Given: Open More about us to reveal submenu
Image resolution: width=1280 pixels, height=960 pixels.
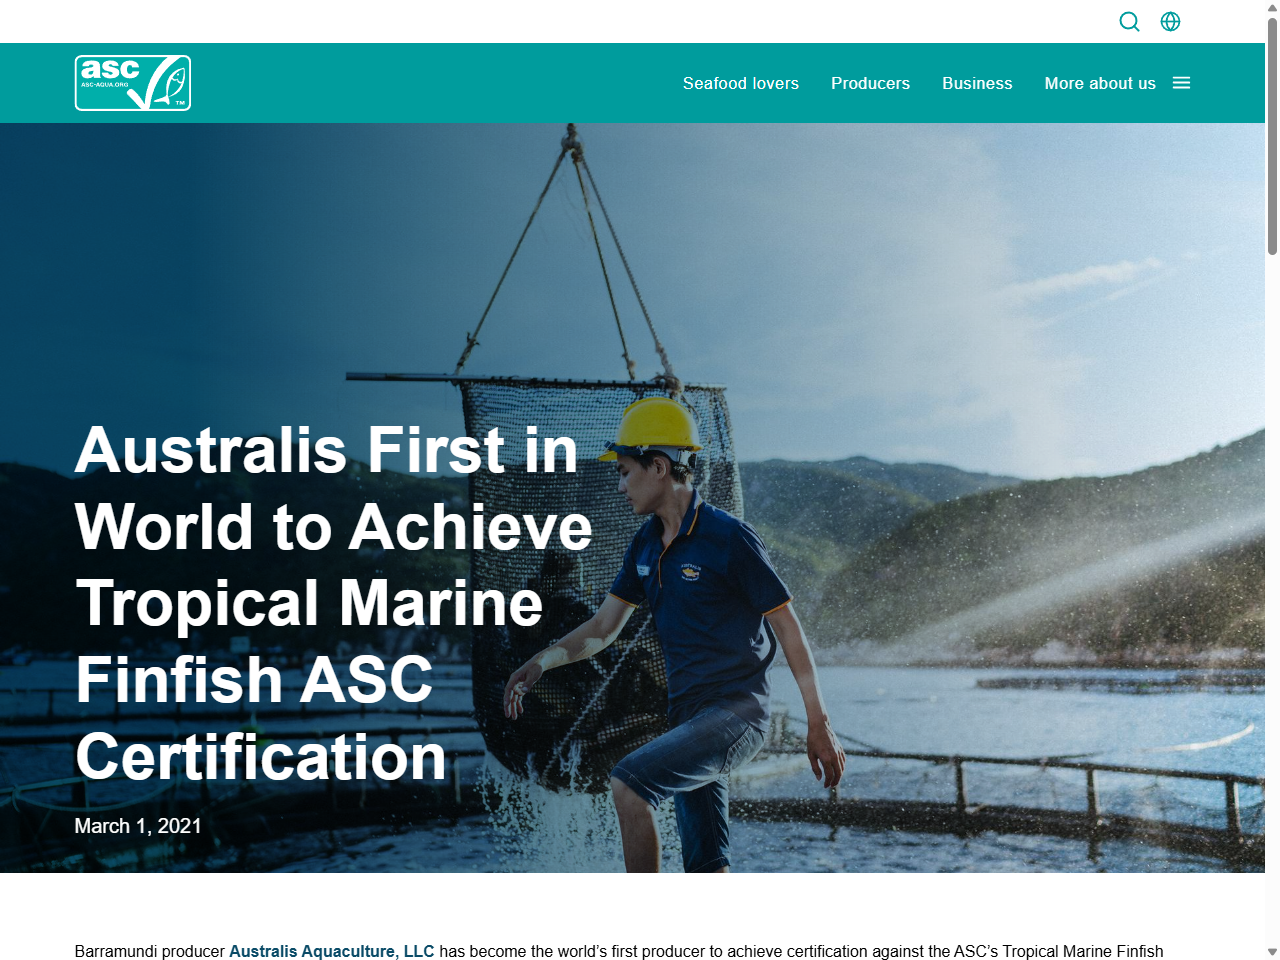Looking at the screenshot, I should coord(1100,83).
